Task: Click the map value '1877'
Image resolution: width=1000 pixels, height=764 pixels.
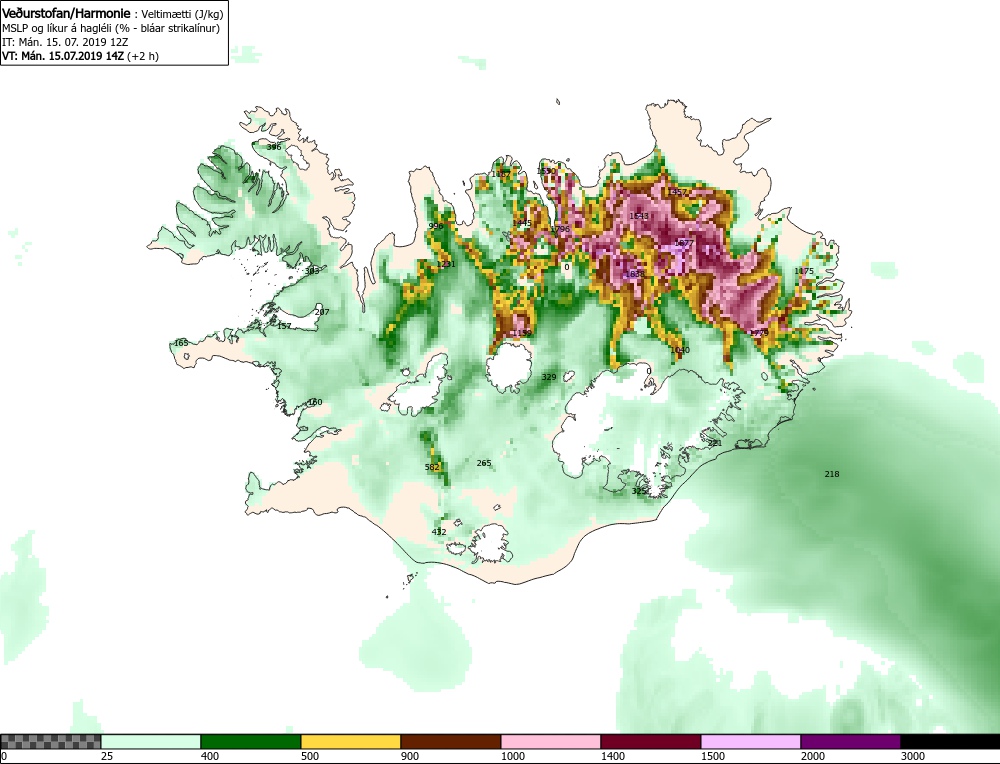Action: tap(683, 244)
